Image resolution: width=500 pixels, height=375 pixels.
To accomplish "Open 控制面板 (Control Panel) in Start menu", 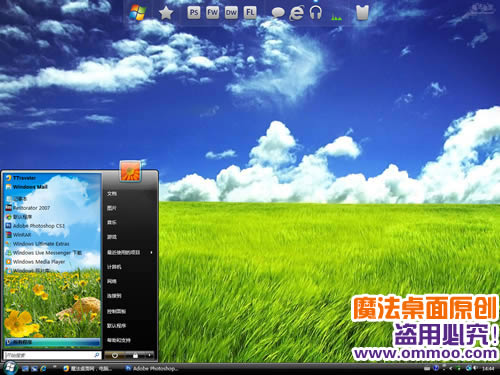I will 116,311.
